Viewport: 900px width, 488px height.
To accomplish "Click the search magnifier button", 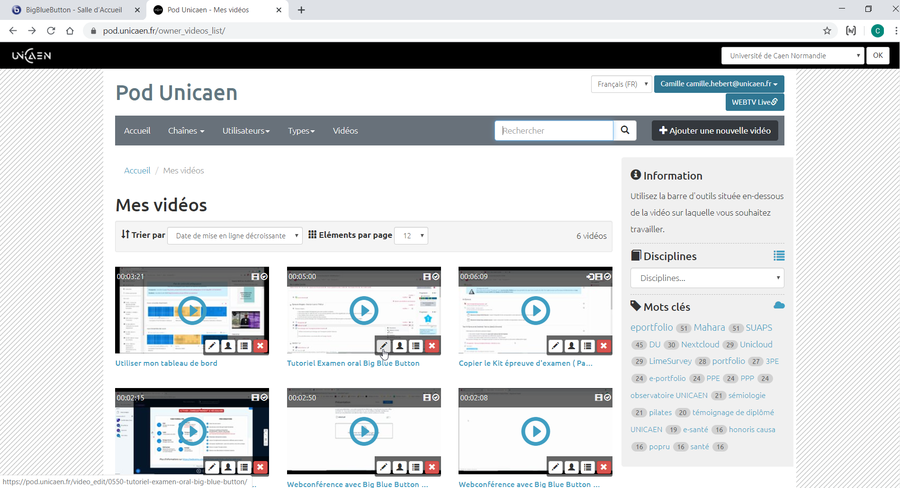I will [624, 130].
